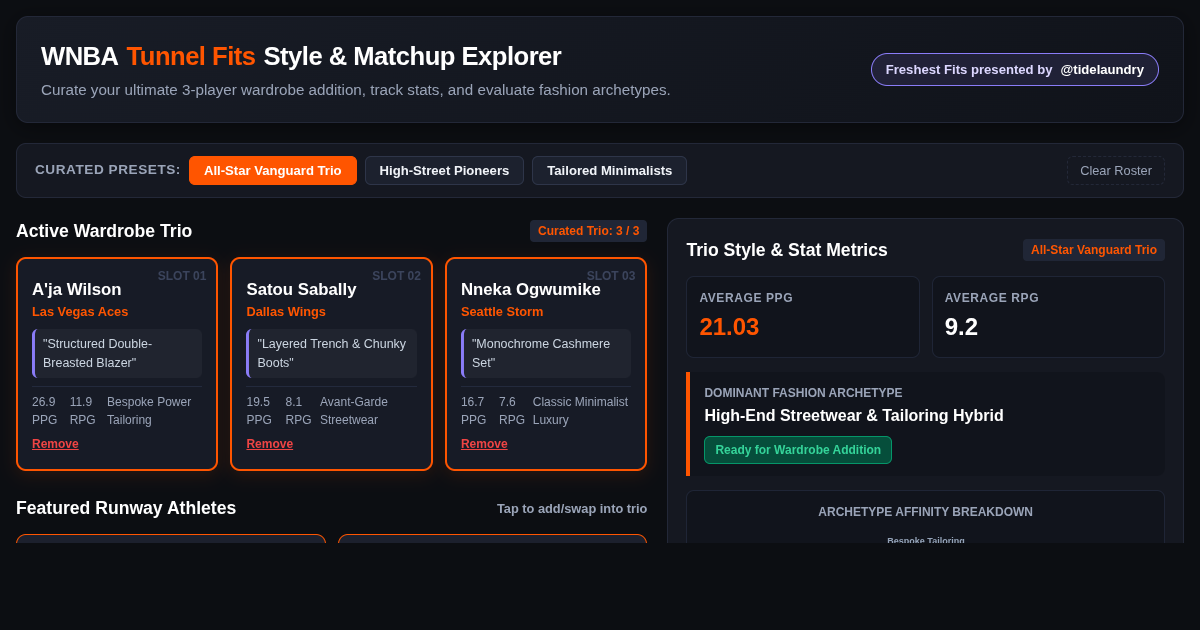Viewport: 1200px width, 630px height.
Task: Click the 7.6 RPG stat
Action: point(512,411)
